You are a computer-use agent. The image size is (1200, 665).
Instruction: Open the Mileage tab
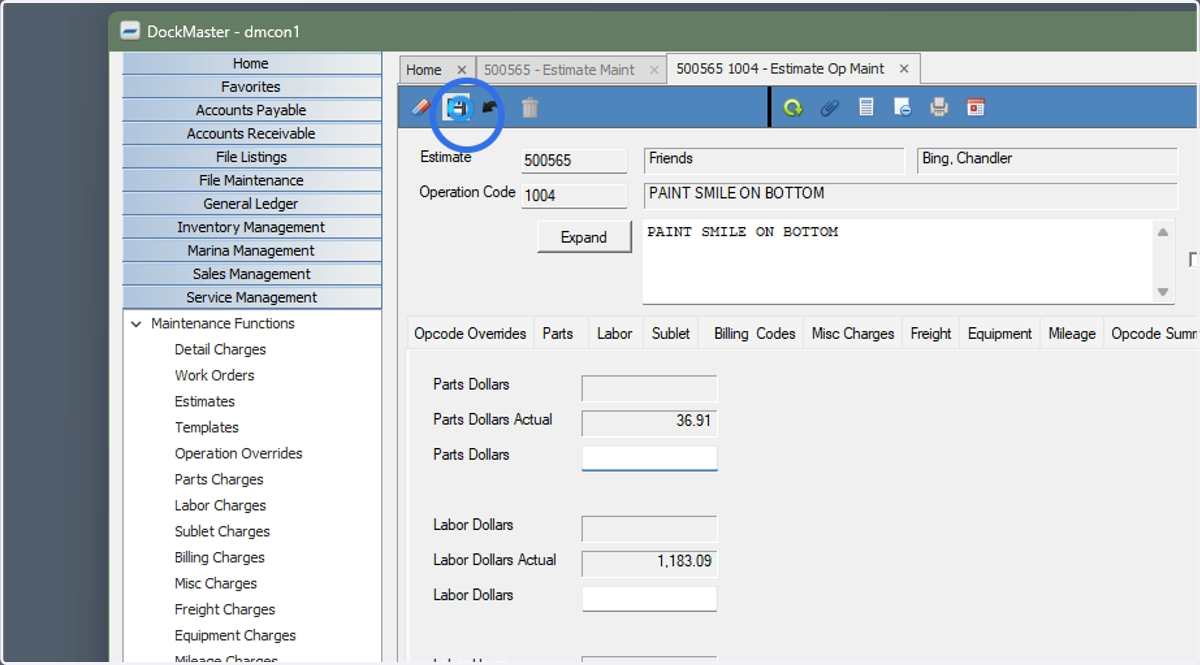tap(1072, 334)
